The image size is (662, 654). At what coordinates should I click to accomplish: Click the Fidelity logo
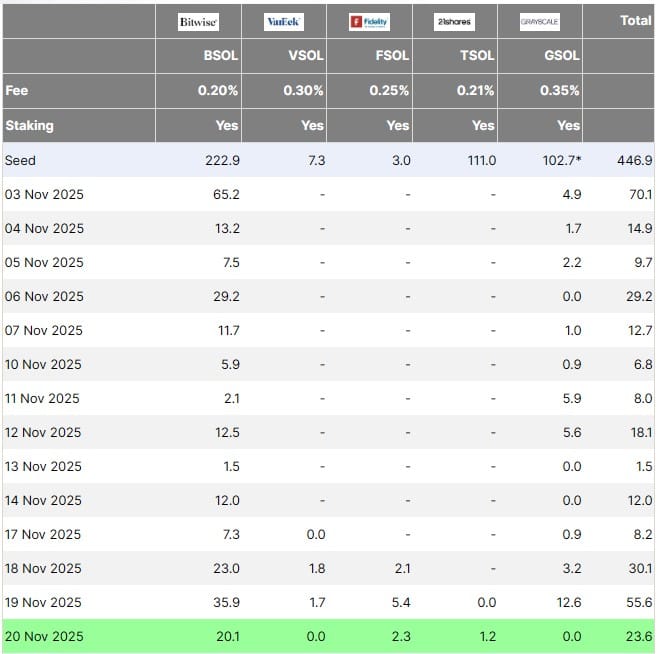click(x=369, y=22)
